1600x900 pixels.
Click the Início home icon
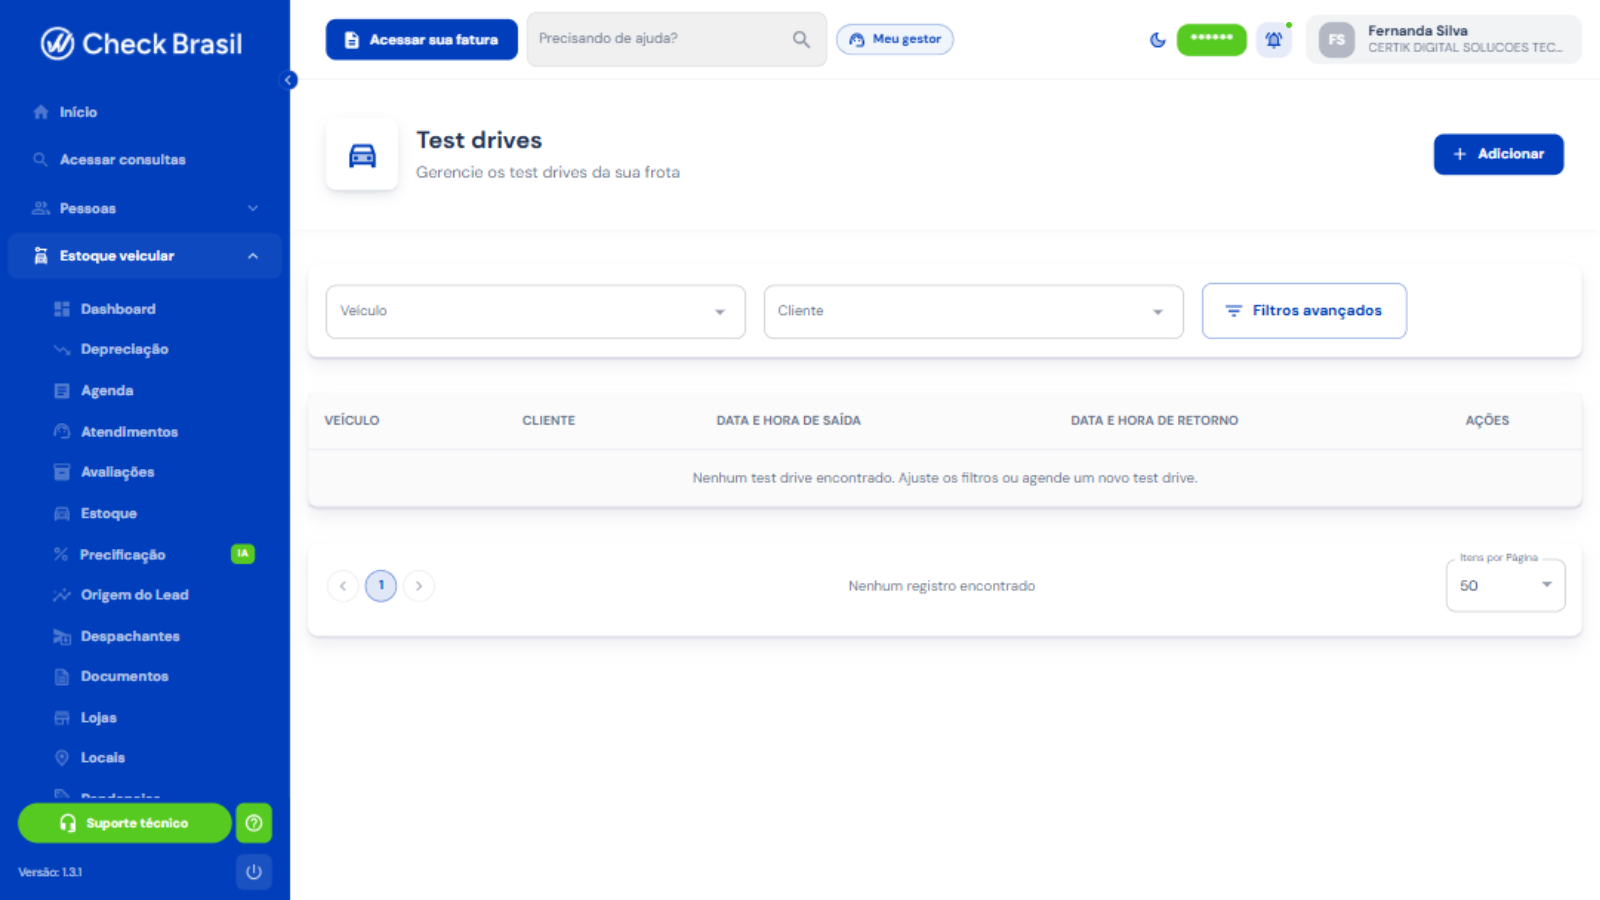41,112
